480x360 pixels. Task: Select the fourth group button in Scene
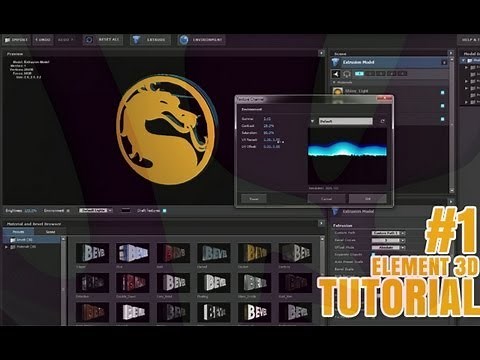(392, 73)
